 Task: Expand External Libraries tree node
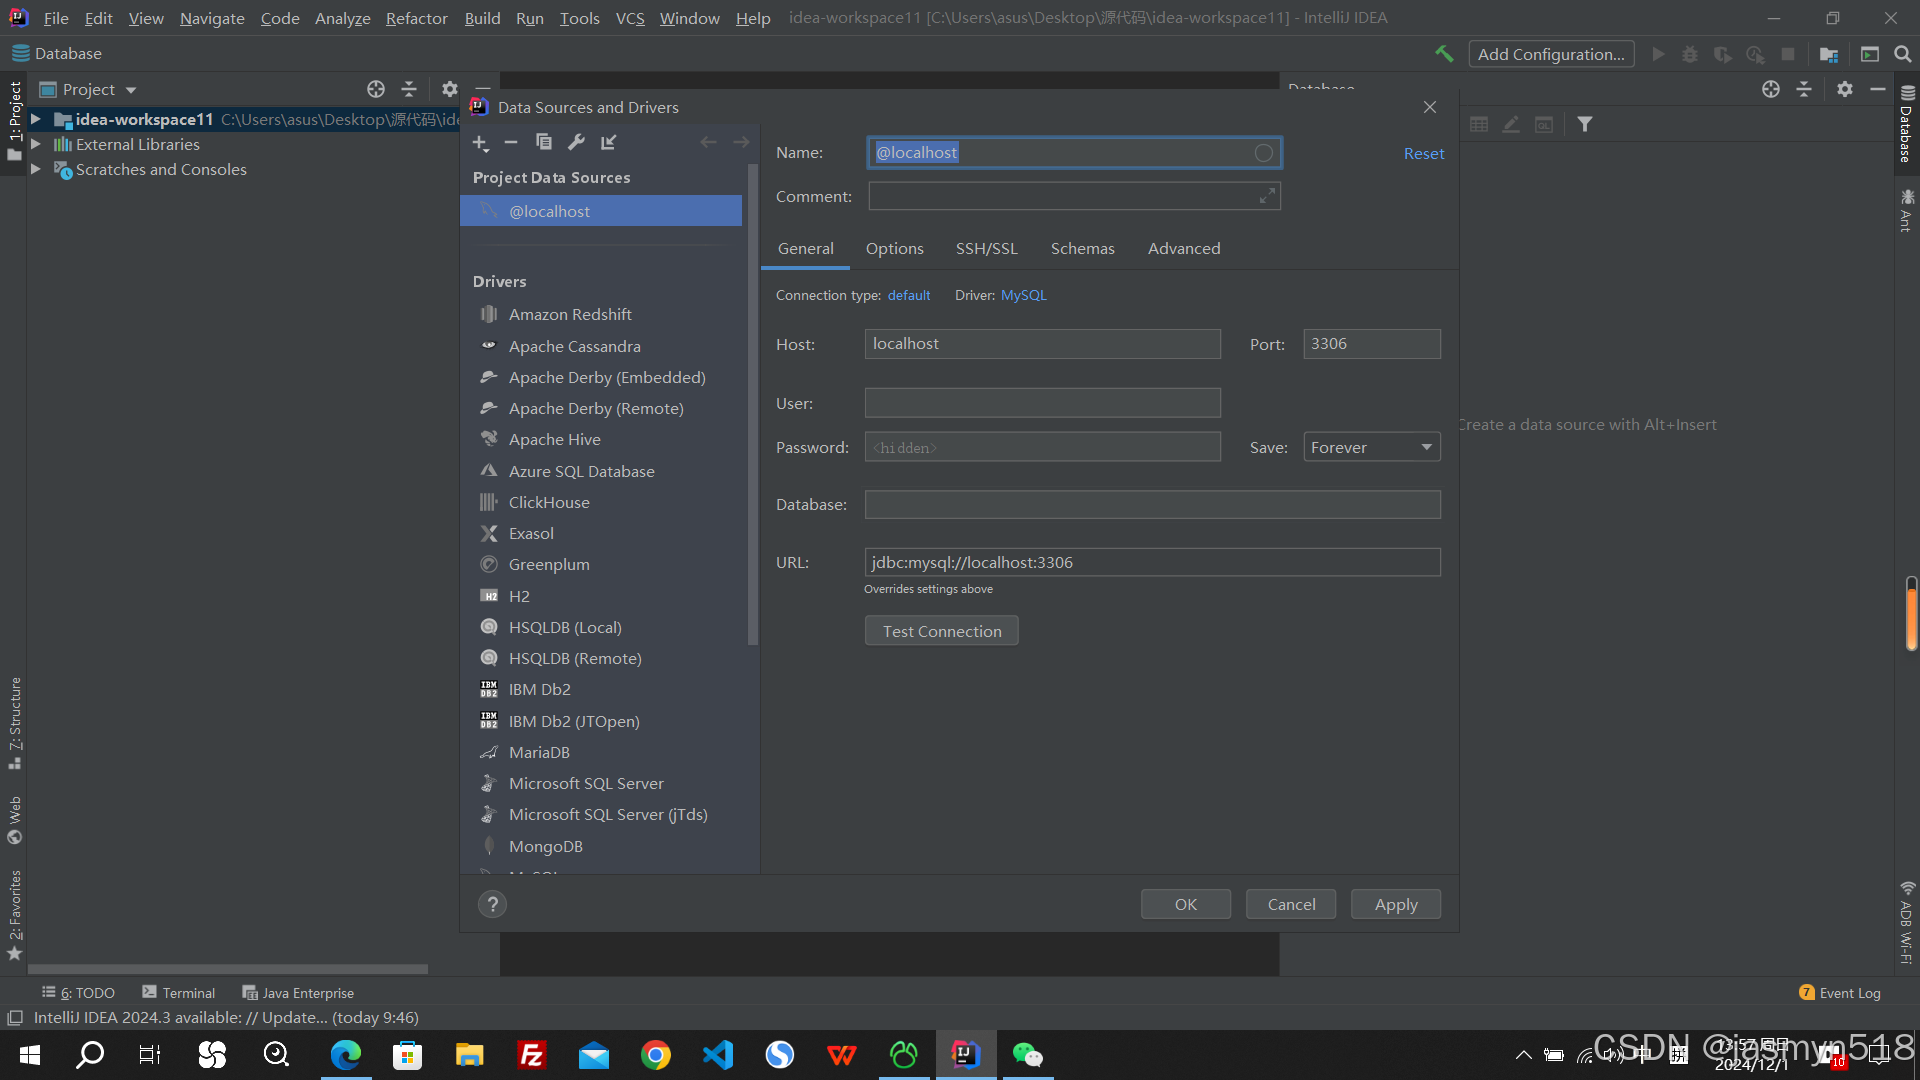point(36,144)
